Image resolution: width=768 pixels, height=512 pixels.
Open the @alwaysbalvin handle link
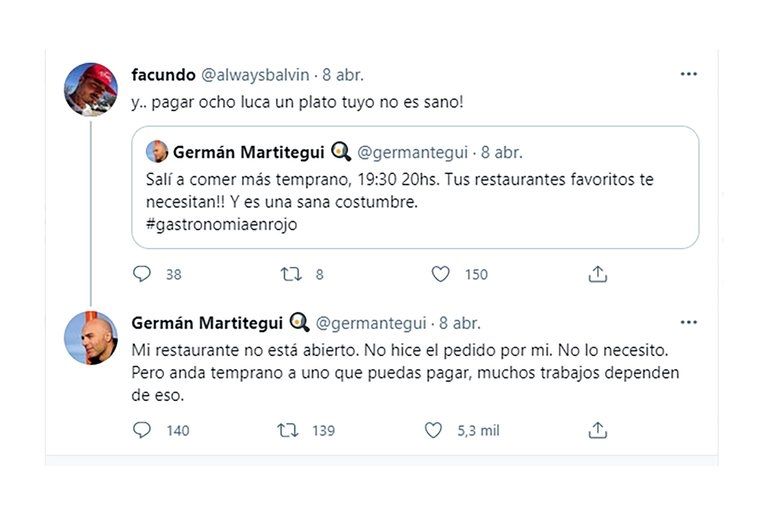[x=257, y=75]
